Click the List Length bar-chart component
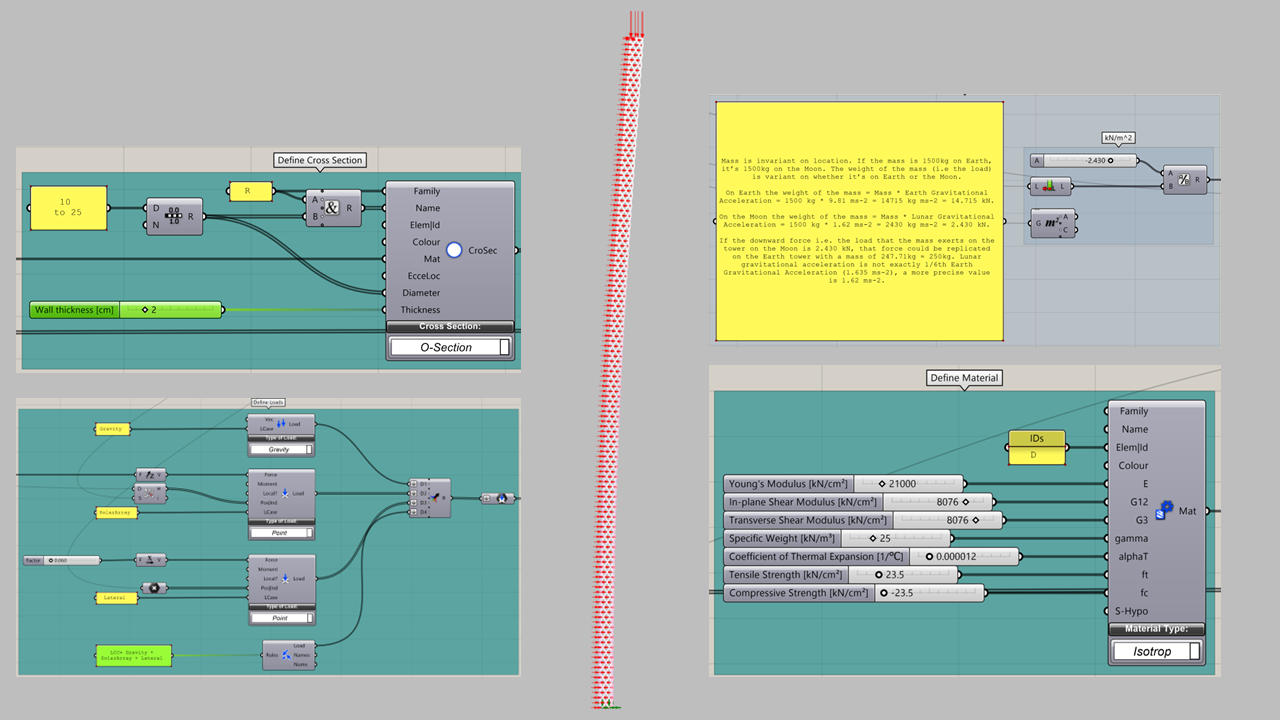 pyautogui.click(x=1049, y=185)
